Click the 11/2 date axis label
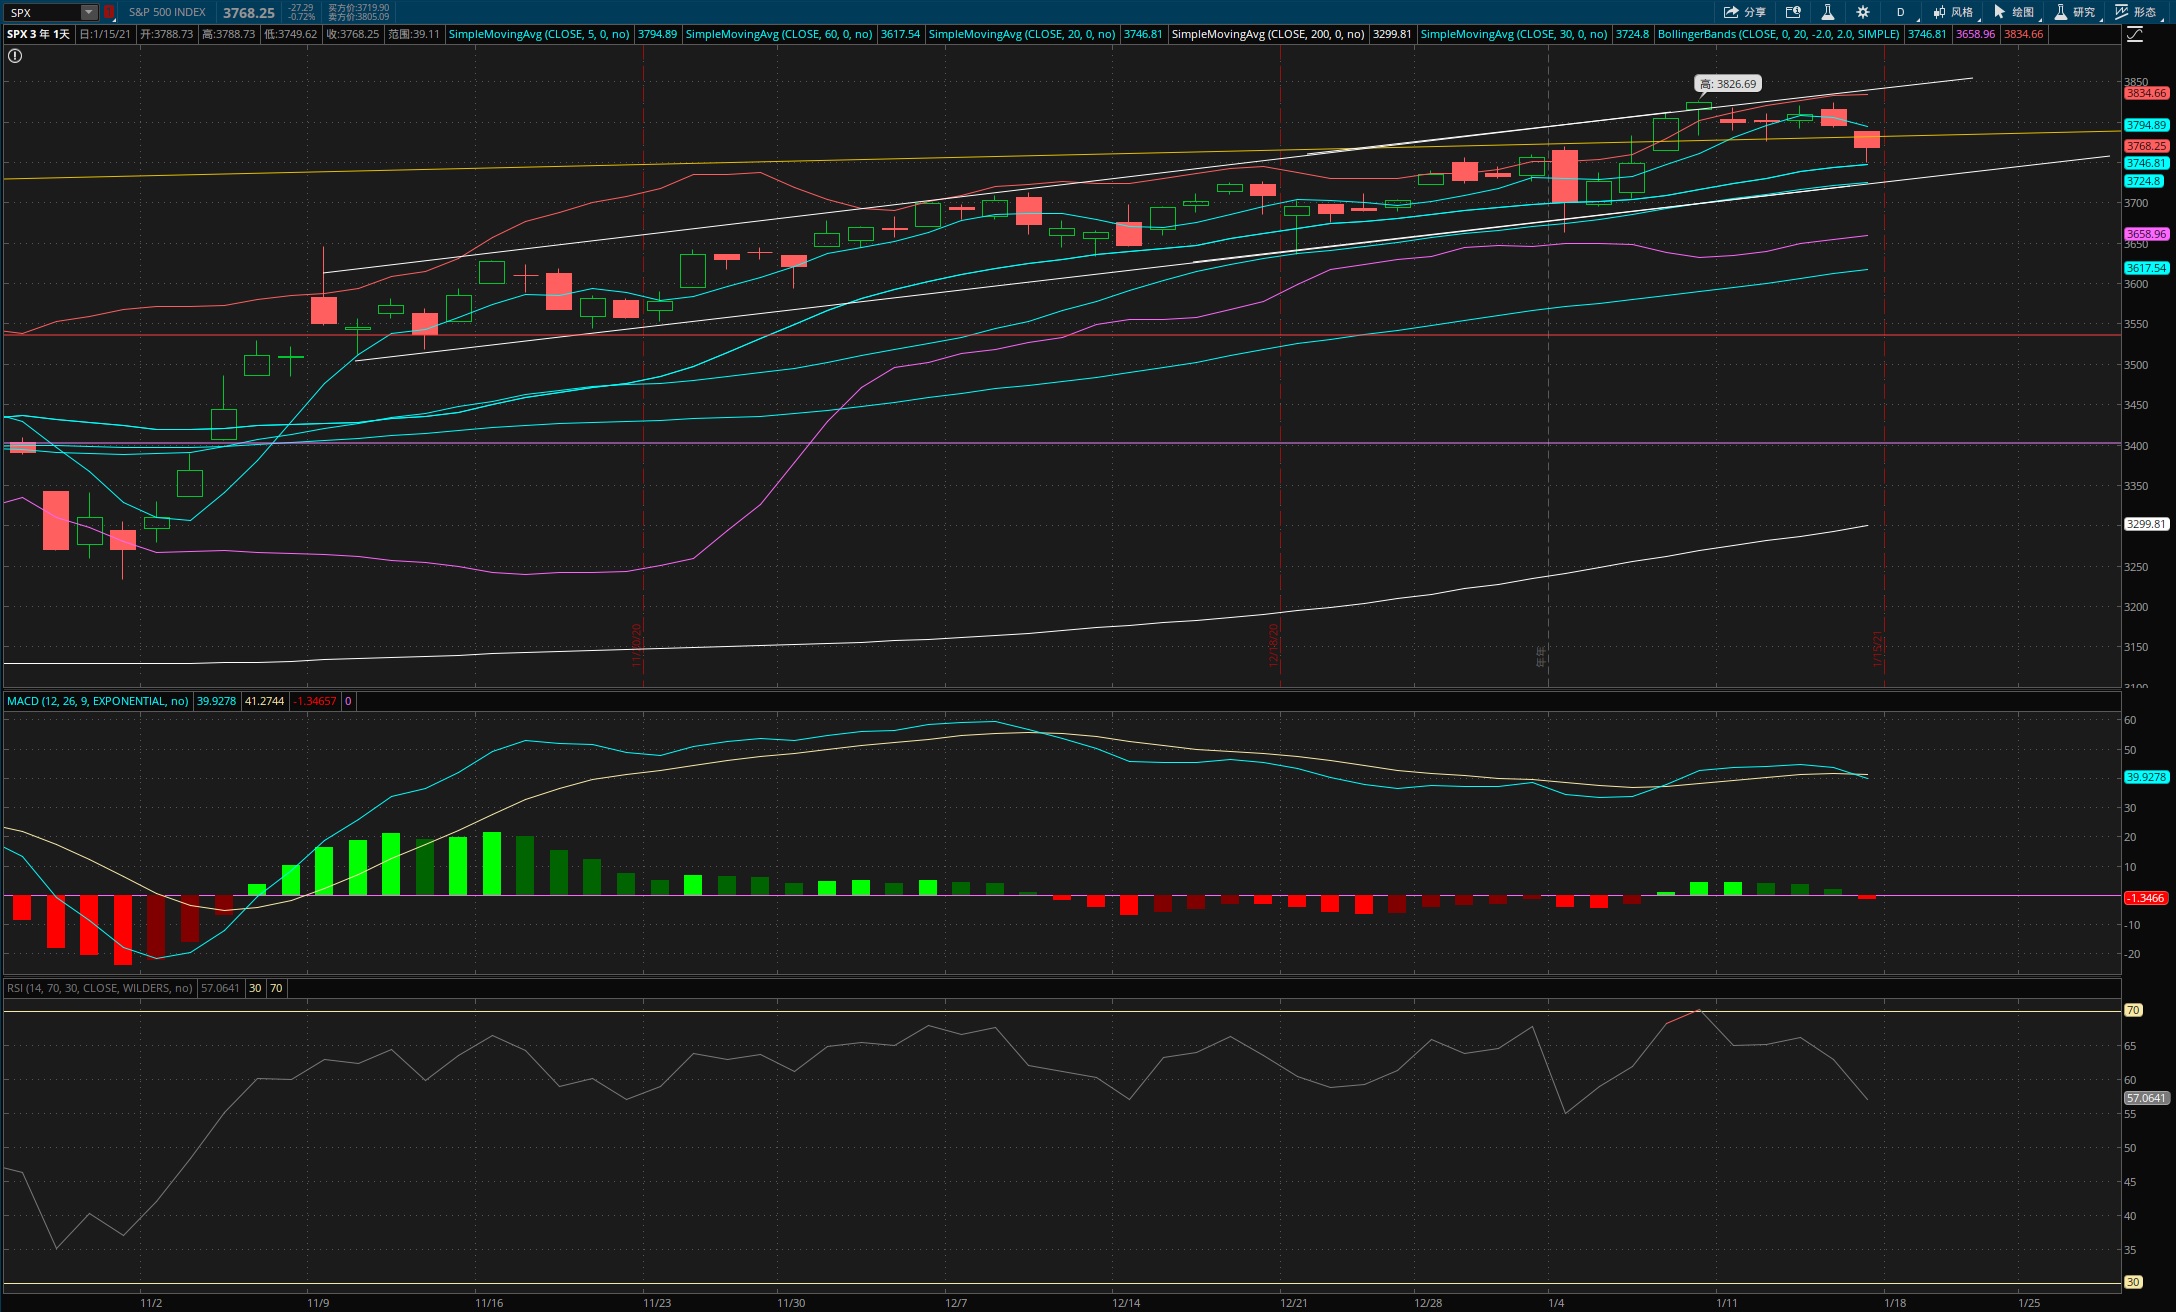 [x=151, y=1303]
